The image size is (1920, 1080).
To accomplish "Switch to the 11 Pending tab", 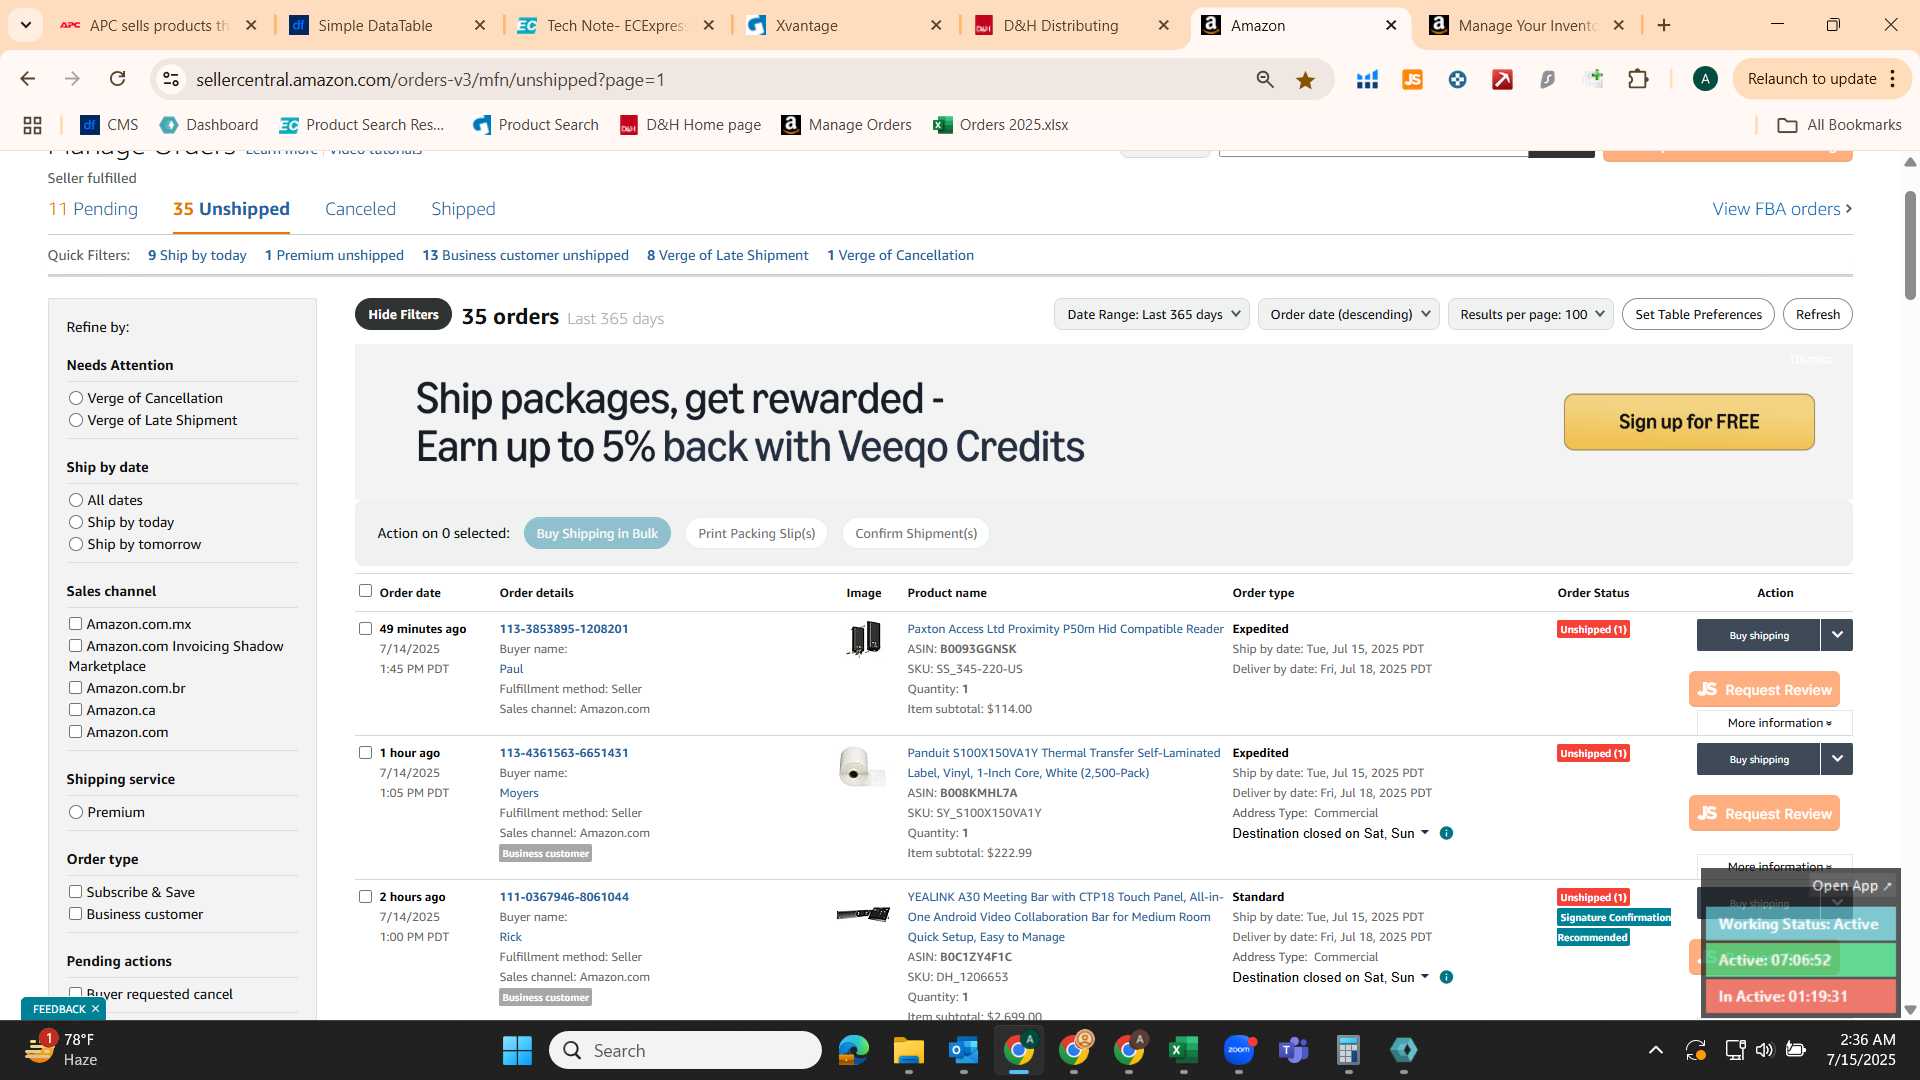I will coord(93,209).
